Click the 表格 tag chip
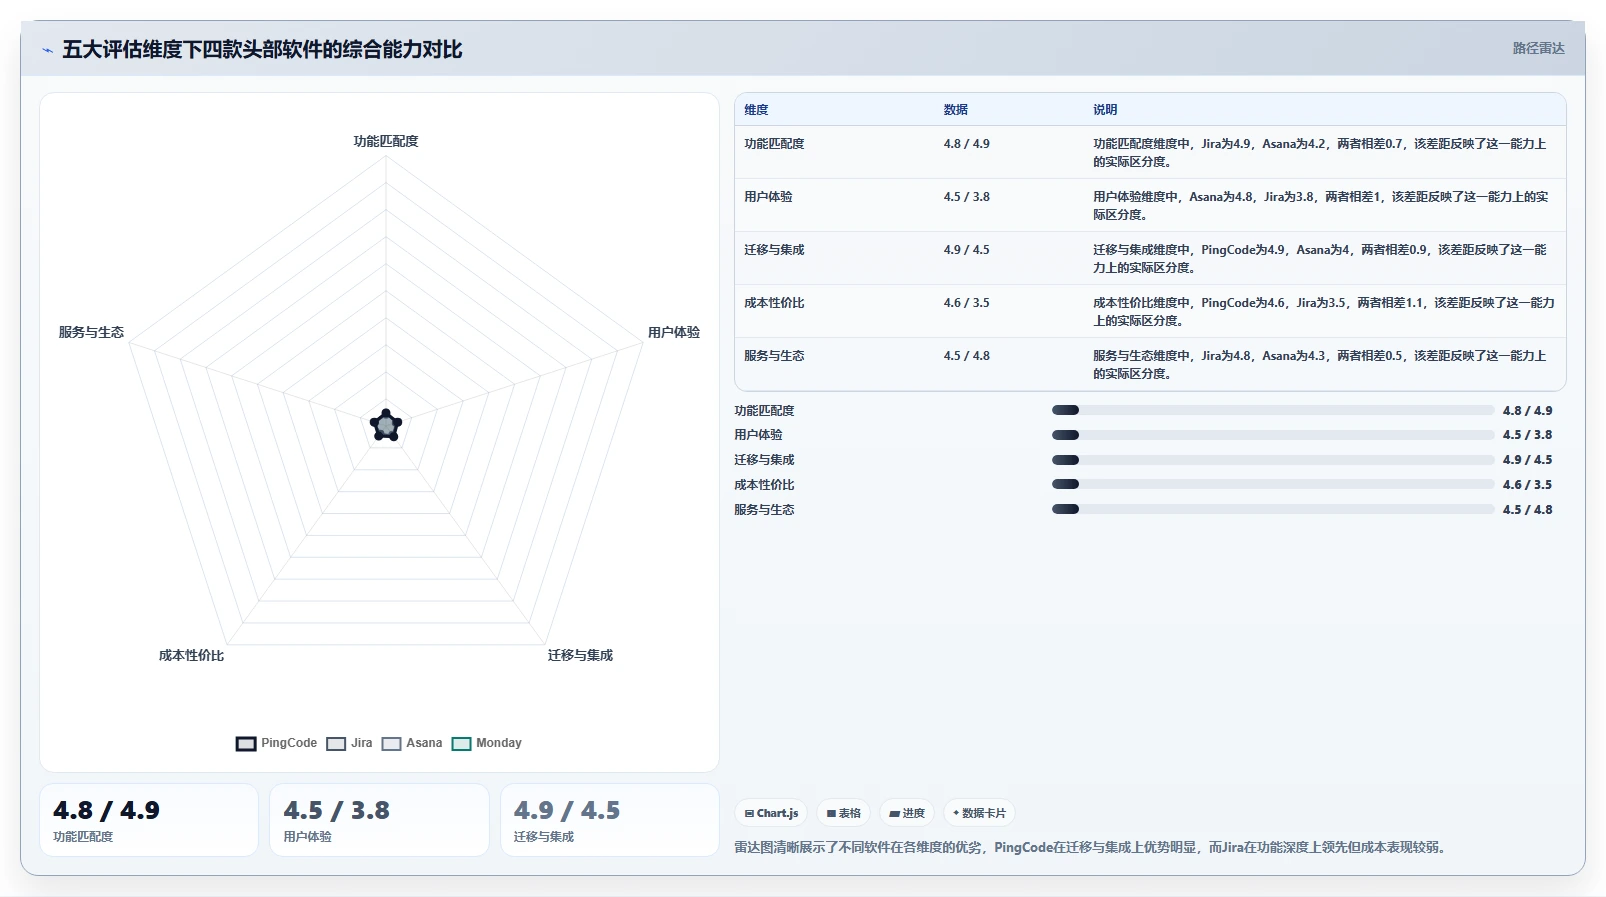The image size is (1606, 897). coord(844,813)
